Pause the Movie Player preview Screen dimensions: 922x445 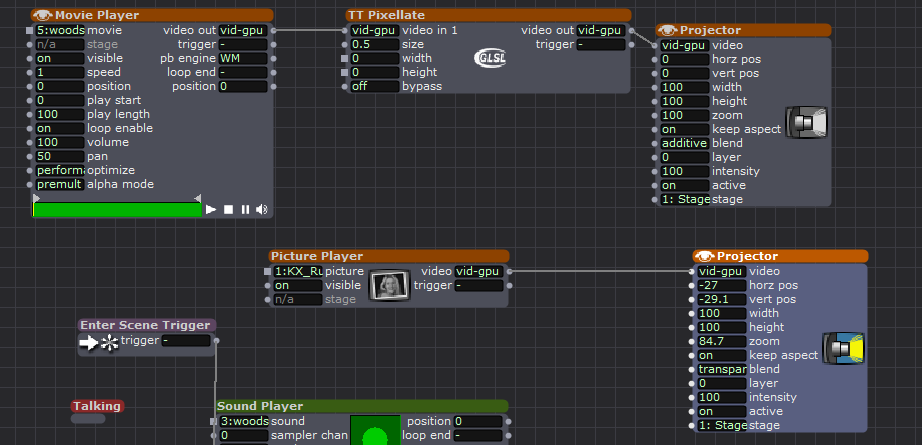pyautogui.click(x=245, y=210)
